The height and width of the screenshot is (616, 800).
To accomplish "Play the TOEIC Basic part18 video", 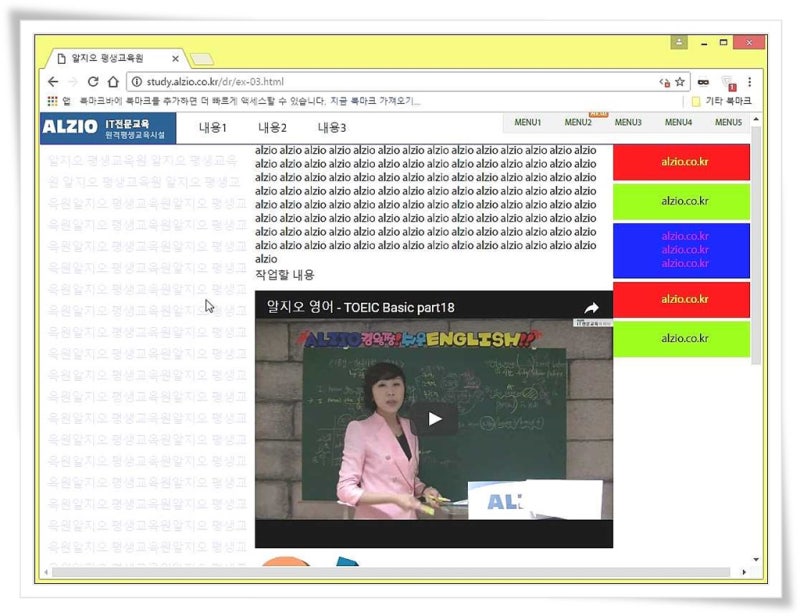I will [435, 419].
